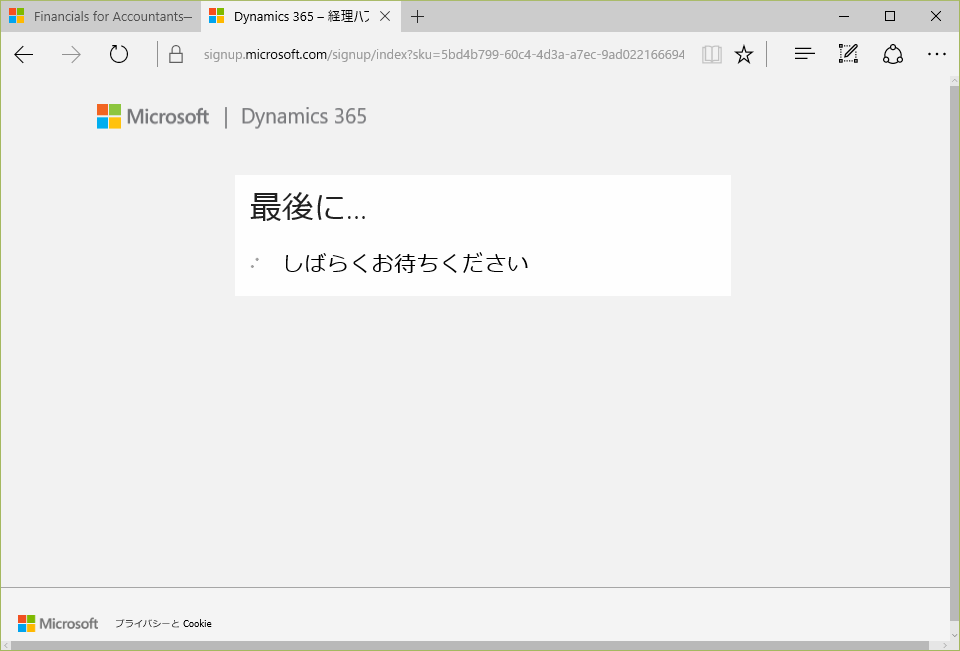Open the Hub three-lines icon
The image size is (960, 651).
[804, 55]
